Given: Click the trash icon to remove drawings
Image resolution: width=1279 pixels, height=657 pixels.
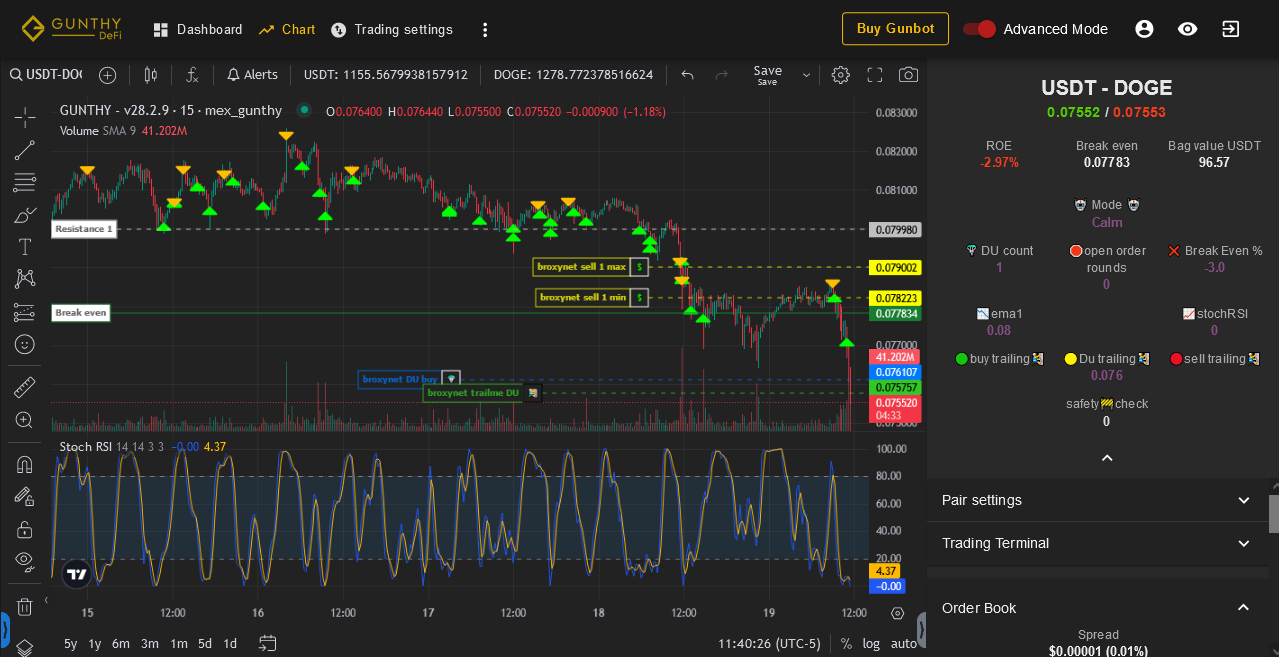Looking at the screenshot, I should click(25, 606).
